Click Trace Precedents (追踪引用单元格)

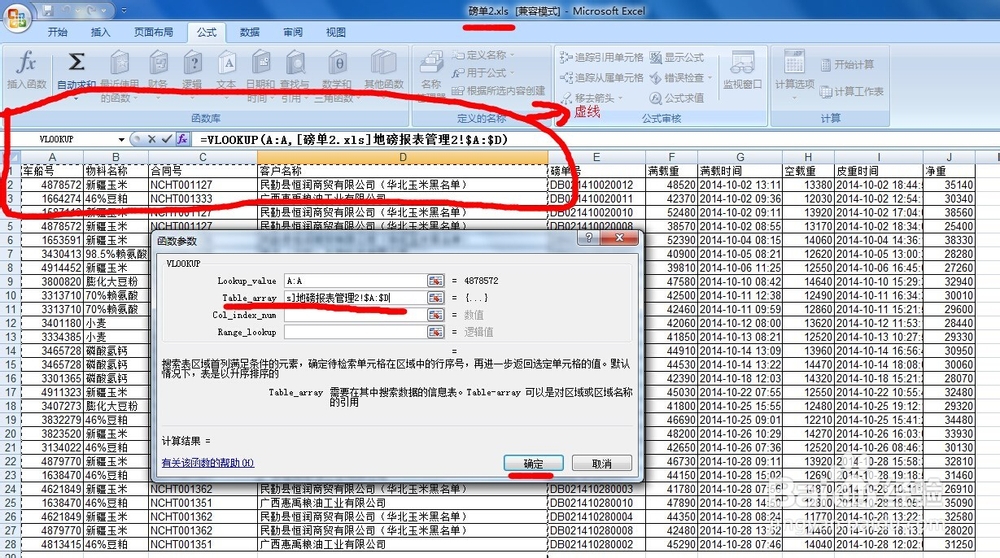pos(601,57)
